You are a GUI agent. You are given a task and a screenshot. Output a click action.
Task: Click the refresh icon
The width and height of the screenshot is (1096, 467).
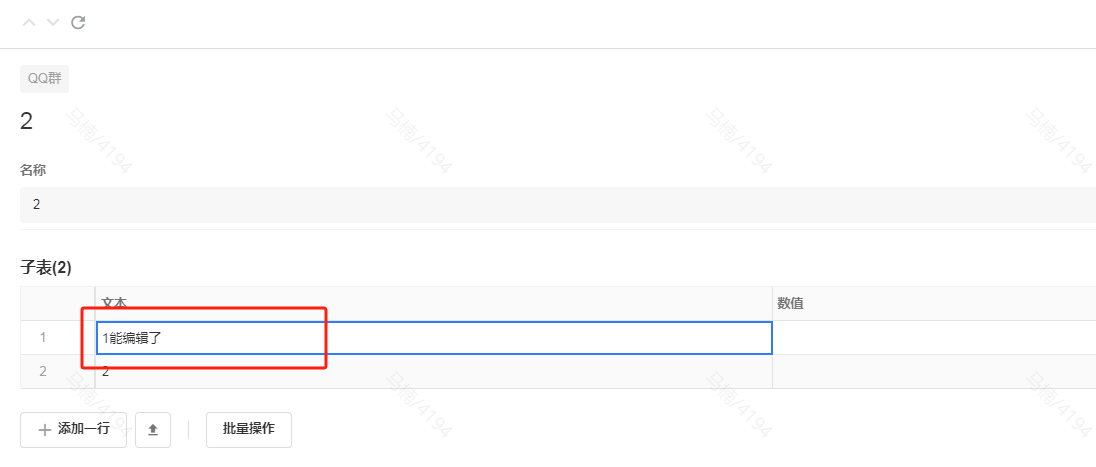[x=78, y=22]
